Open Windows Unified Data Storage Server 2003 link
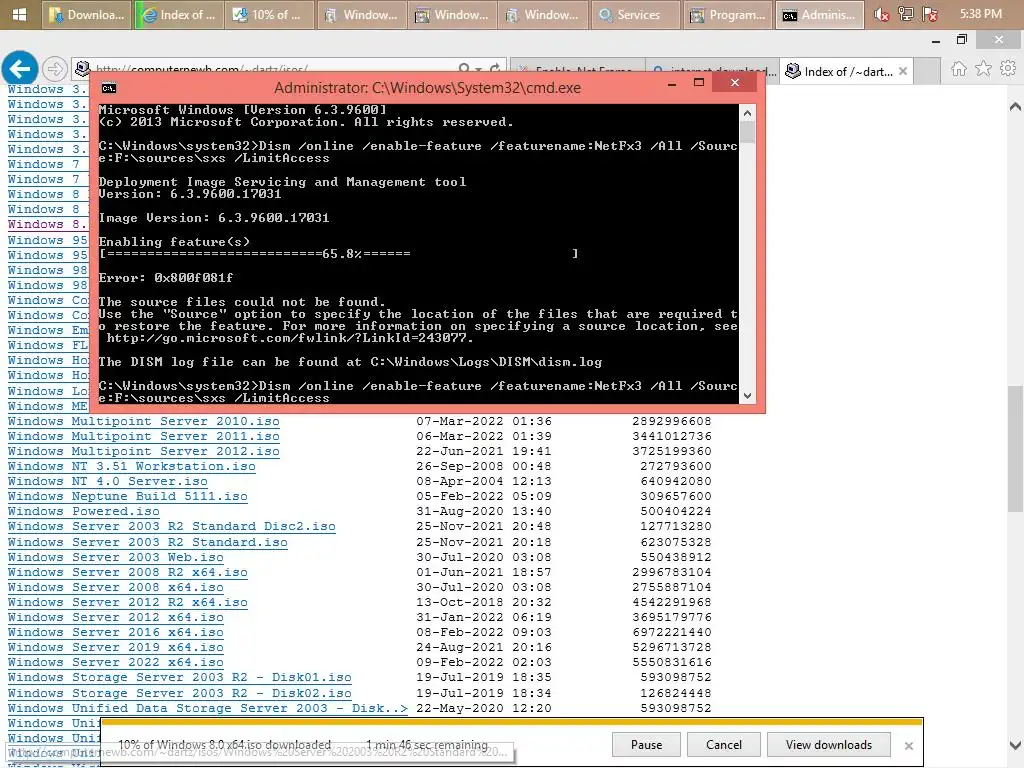Screen dimensions: 1024x768 pos(208,708)
